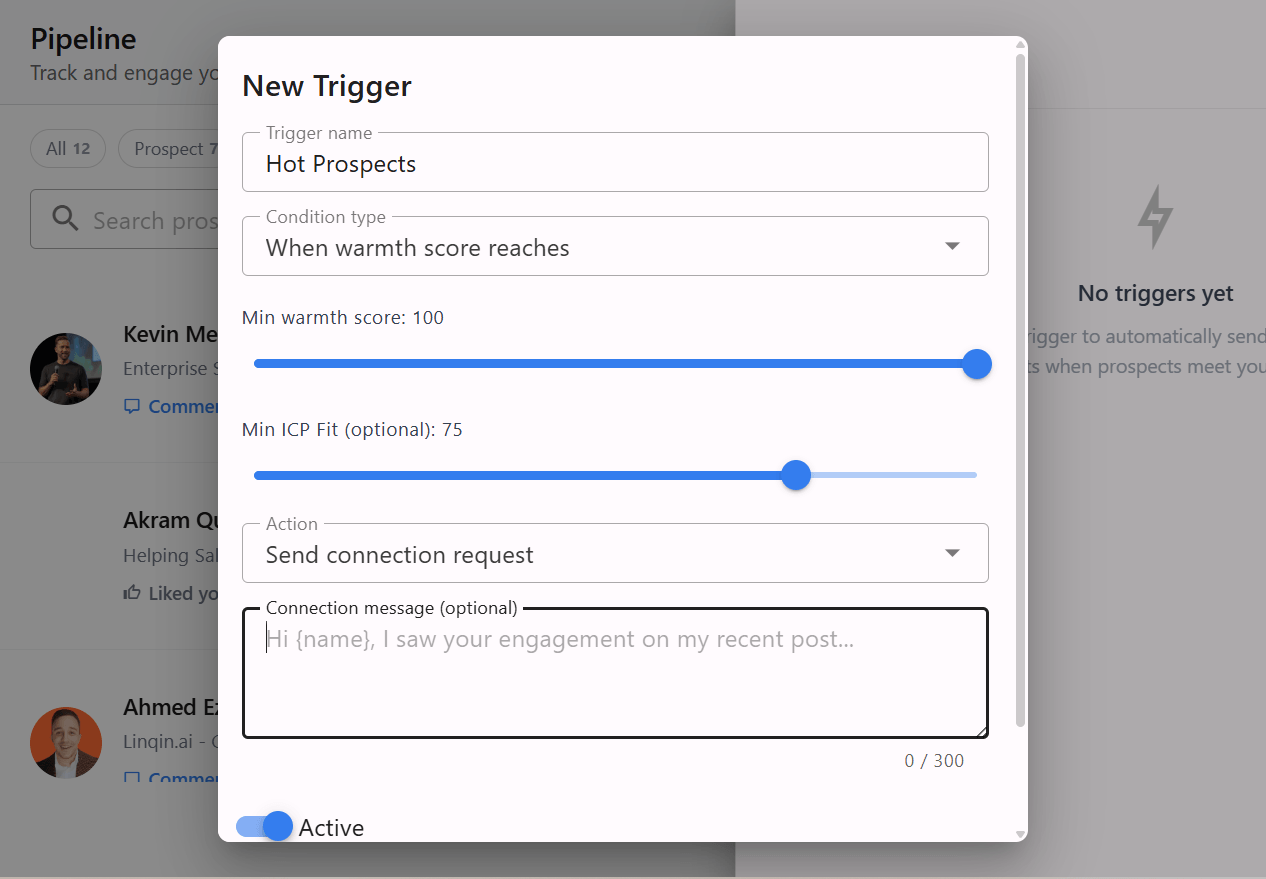
Task: Click the New Trigger dialog title
Action: pyautogui.click(x=327, y=85)
